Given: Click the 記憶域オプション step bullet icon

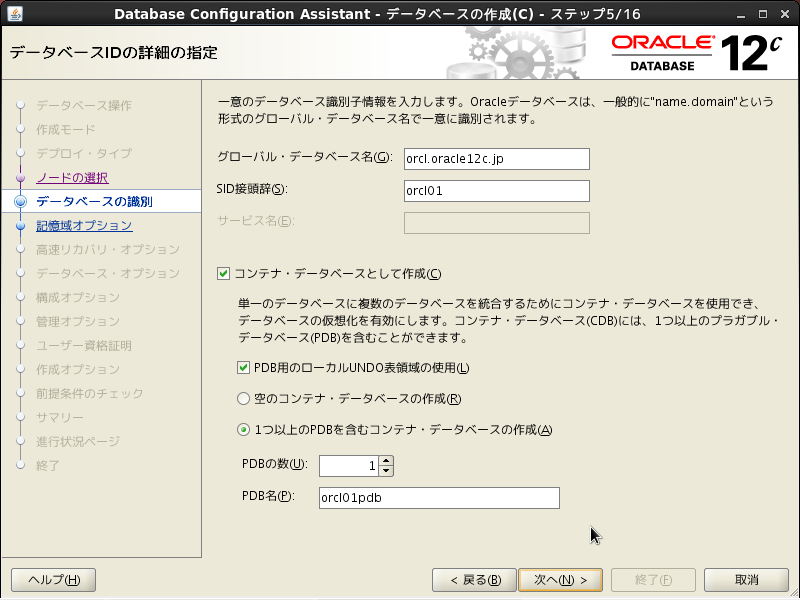Looking at the screenshot, I should [20, 226].
